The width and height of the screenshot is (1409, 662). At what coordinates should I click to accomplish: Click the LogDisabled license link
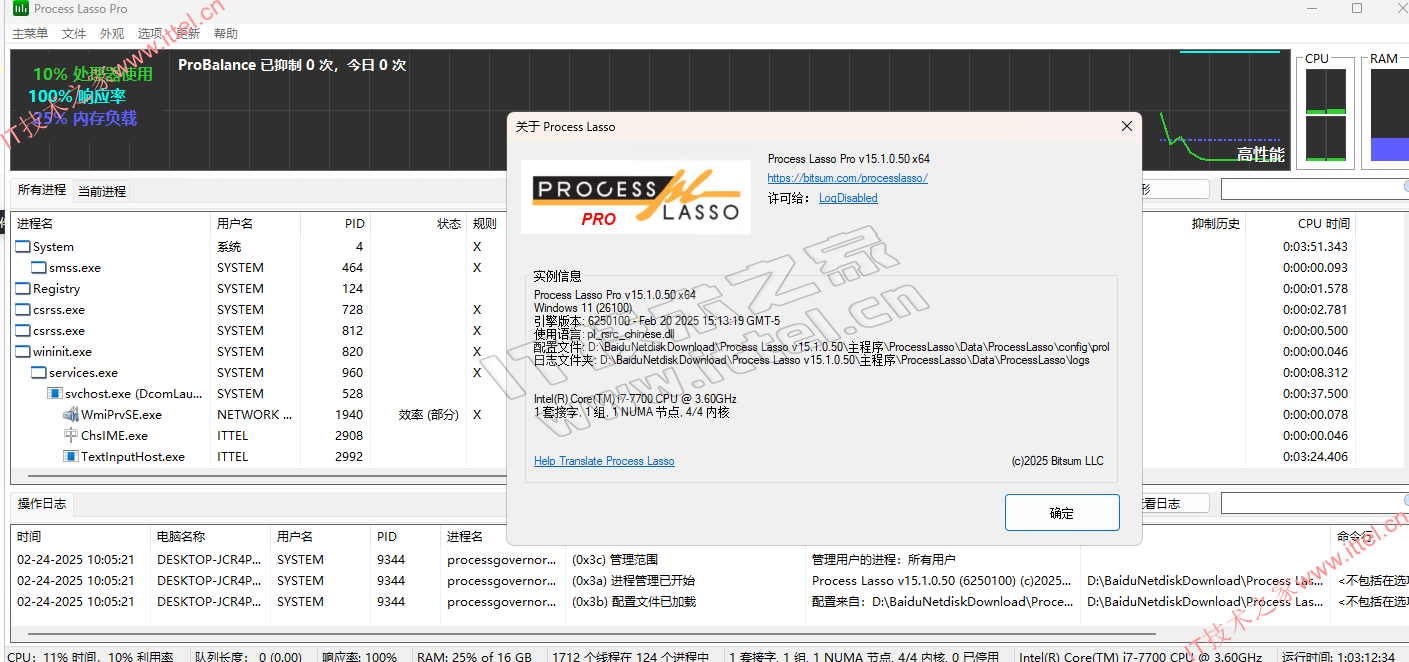pos(848,198)
